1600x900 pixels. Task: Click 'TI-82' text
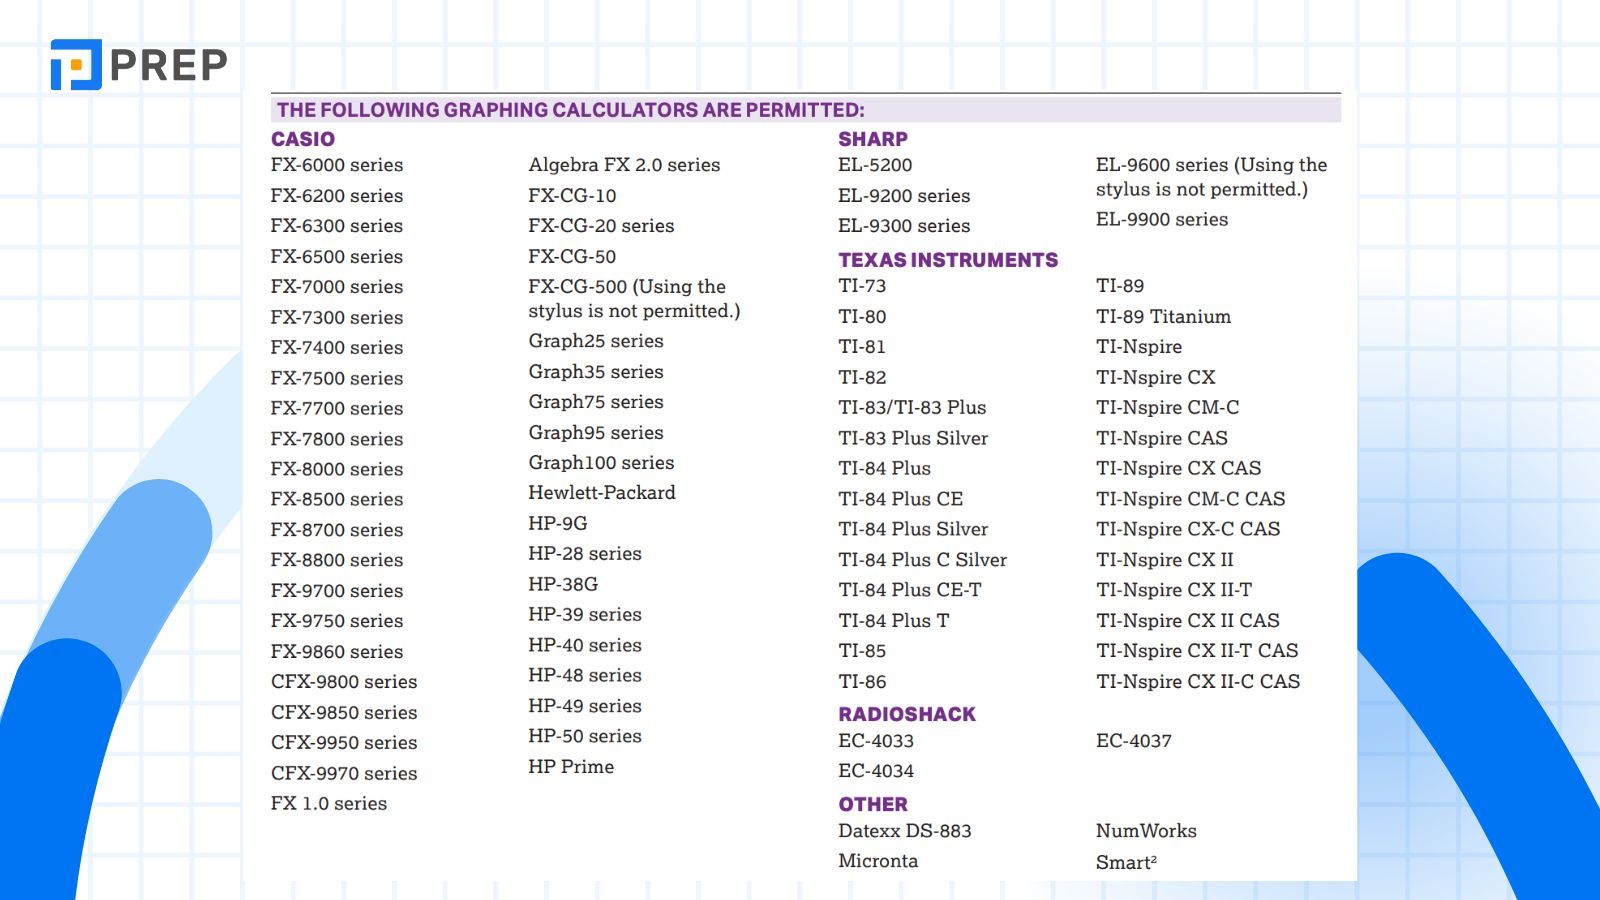coord(862,378)
